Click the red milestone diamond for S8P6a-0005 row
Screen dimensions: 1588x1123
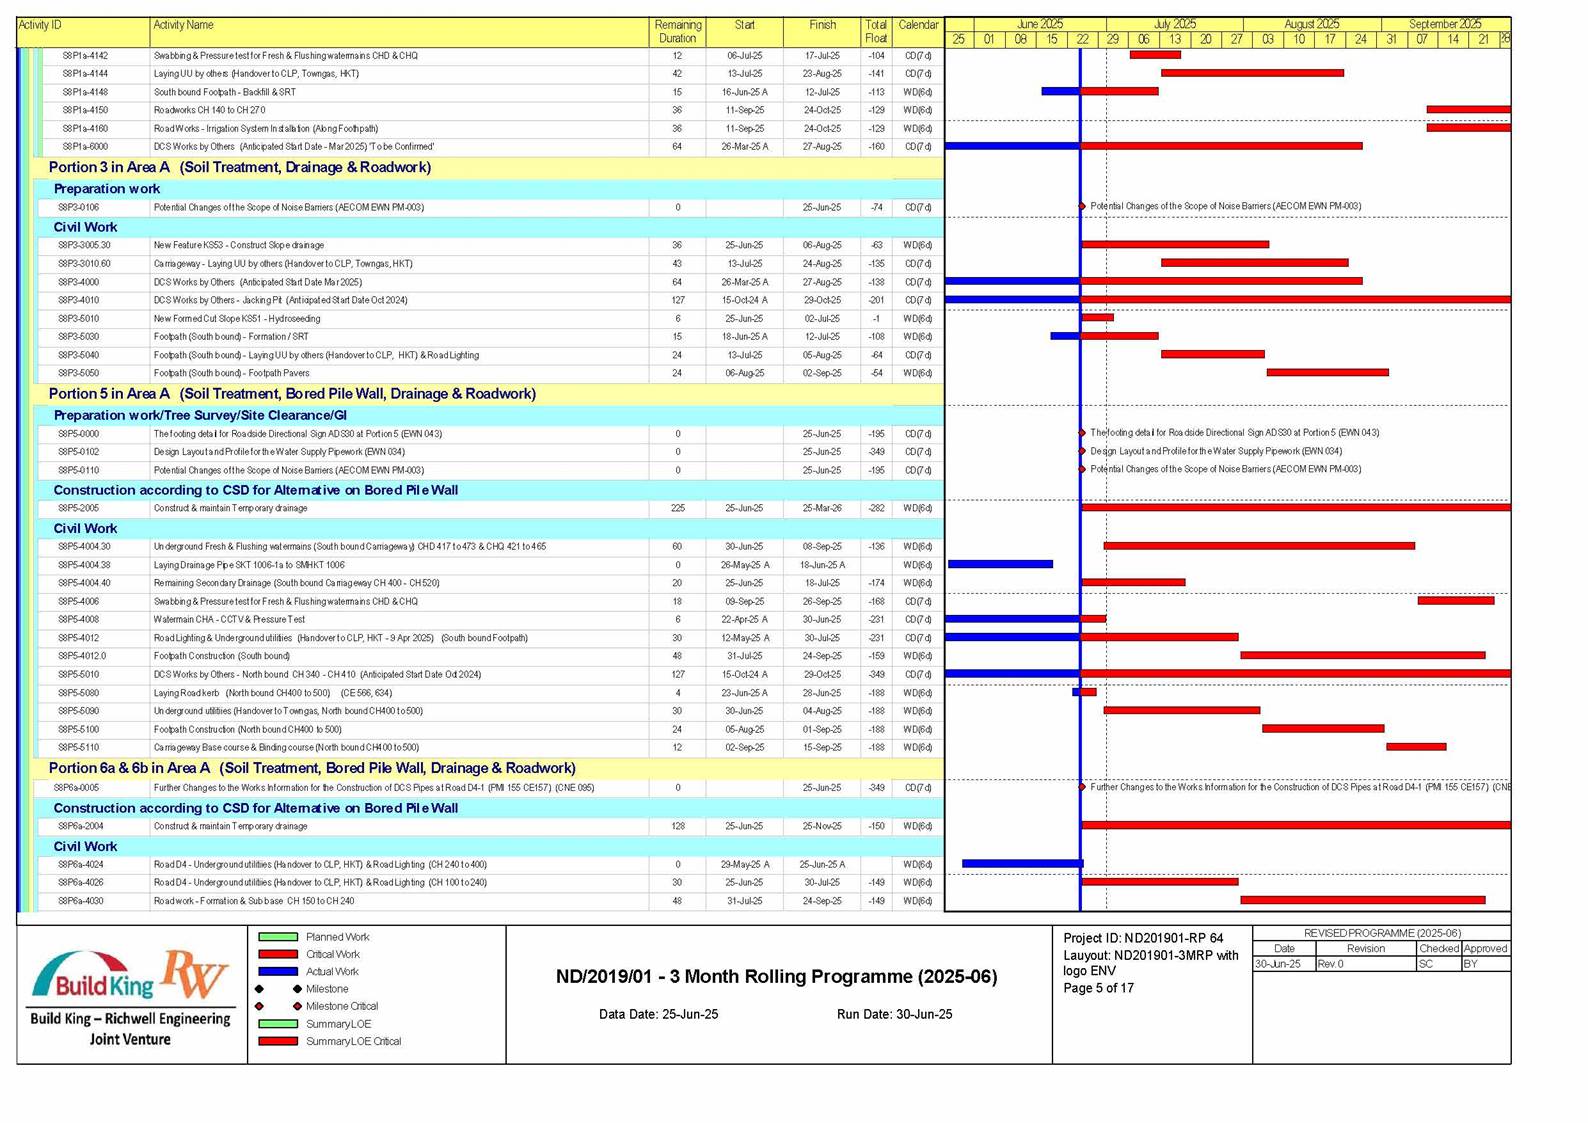1082,787
